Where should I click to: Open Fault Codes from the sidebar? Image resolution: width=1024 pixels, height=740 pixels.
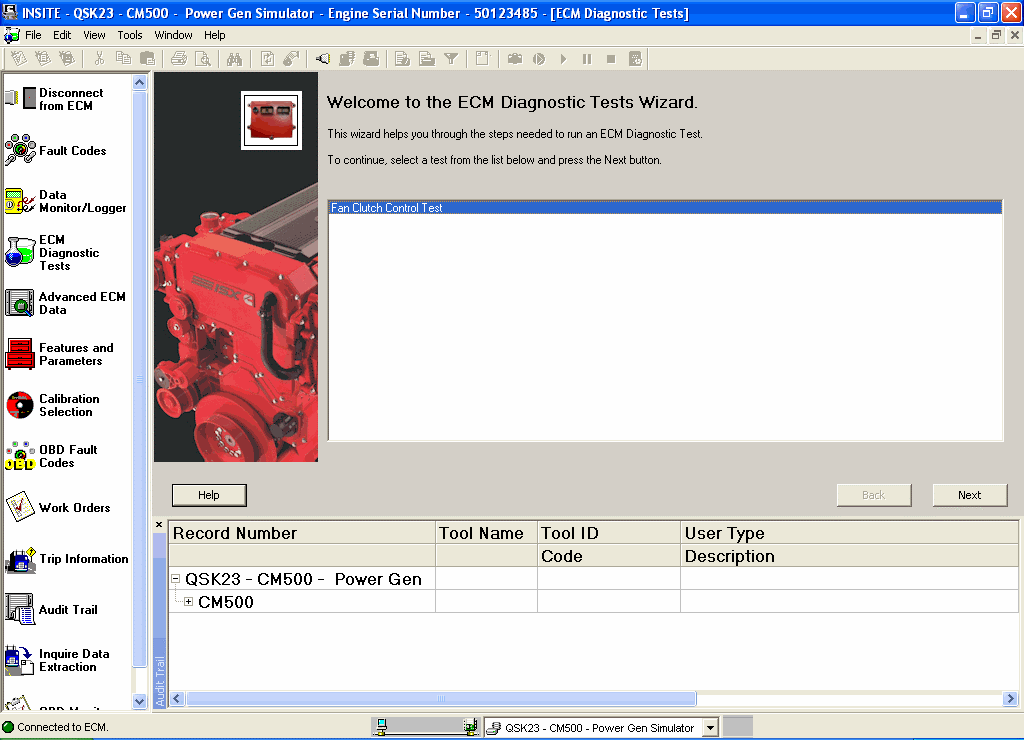(x=56, y=150)
